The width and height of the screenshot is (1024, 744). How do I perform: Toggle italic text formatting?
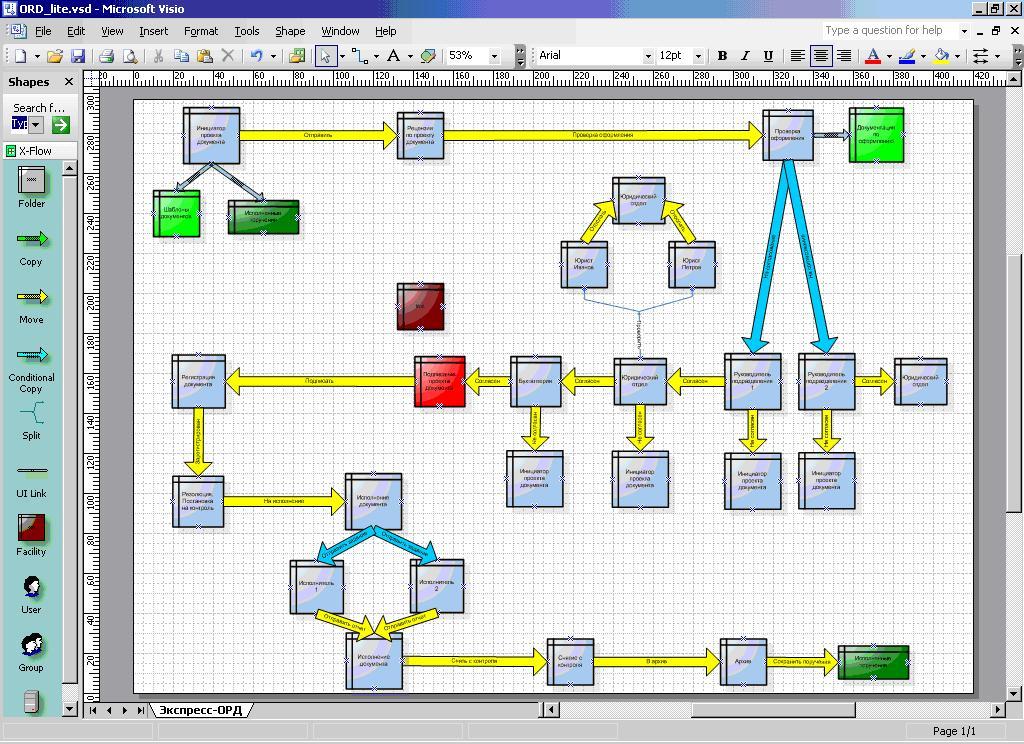[x=743, y=55]
